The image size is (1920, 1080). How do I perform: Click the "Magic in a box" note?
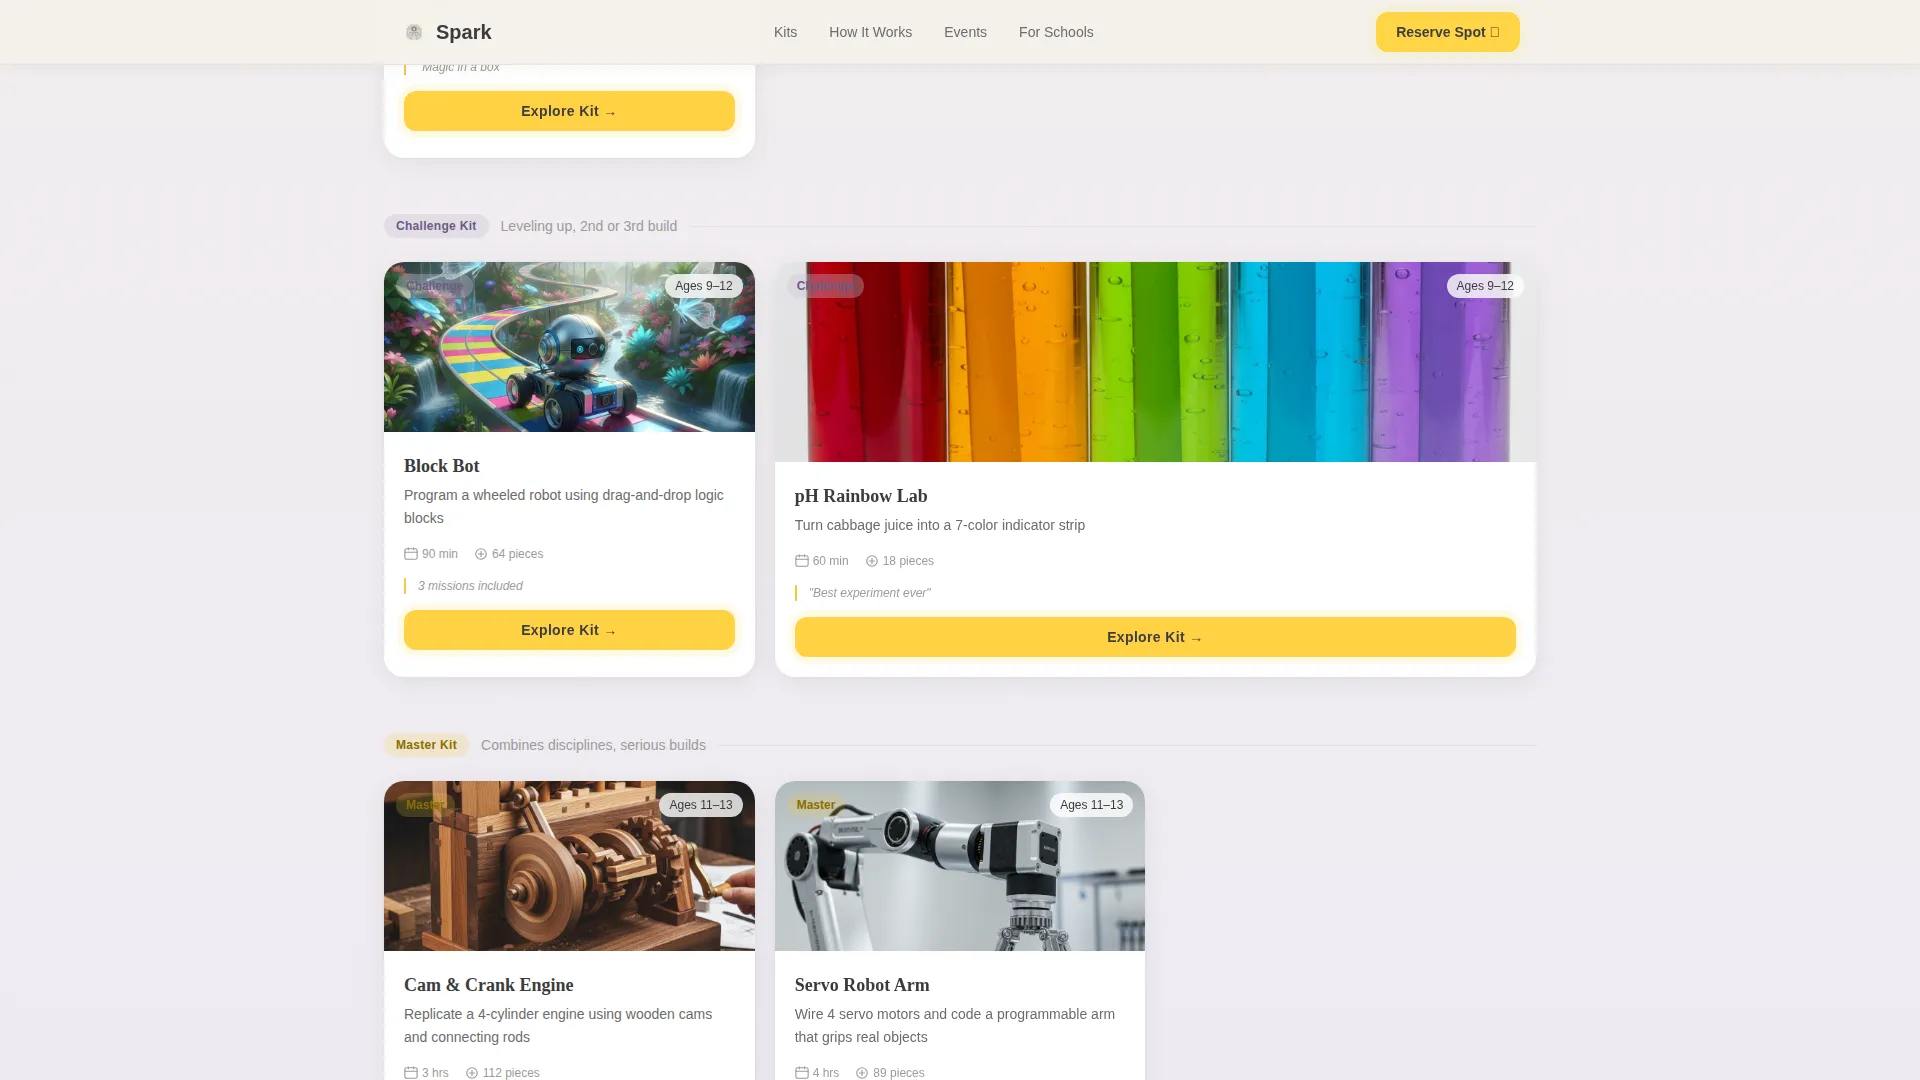(461, 67)
